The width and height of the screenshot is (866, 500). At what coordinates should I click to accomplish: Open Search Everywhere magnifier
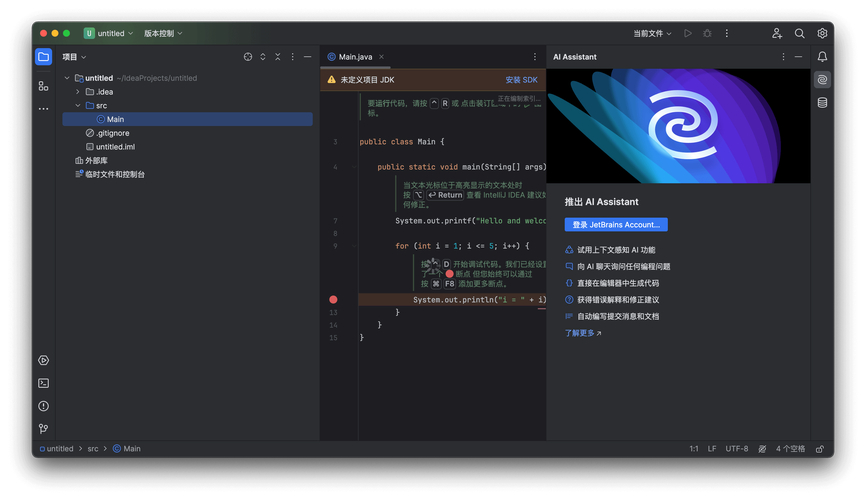pos(799,33)
